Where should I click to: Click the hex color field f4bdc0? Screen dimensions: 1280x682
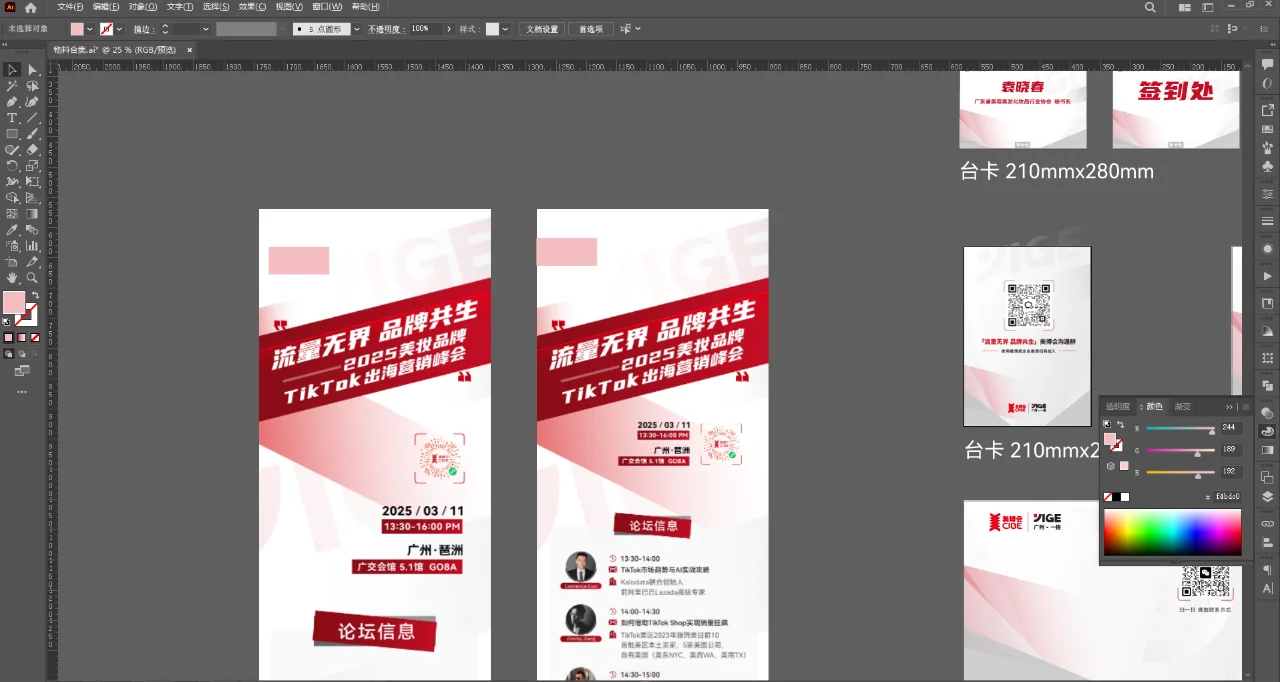point(1226,496)
